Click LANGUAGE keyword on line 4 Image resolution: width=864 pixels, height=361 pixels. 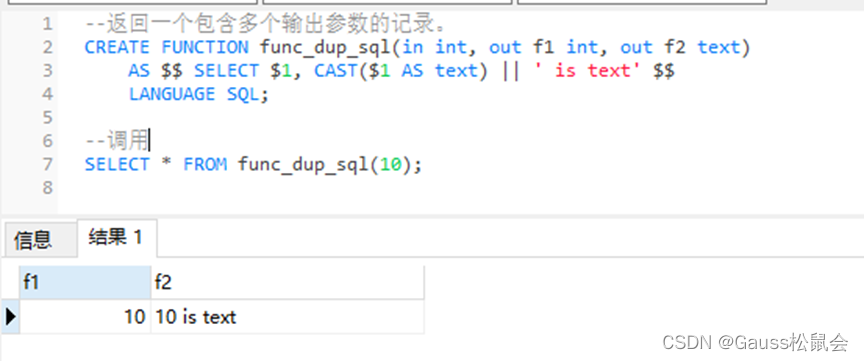click(171, 94)
